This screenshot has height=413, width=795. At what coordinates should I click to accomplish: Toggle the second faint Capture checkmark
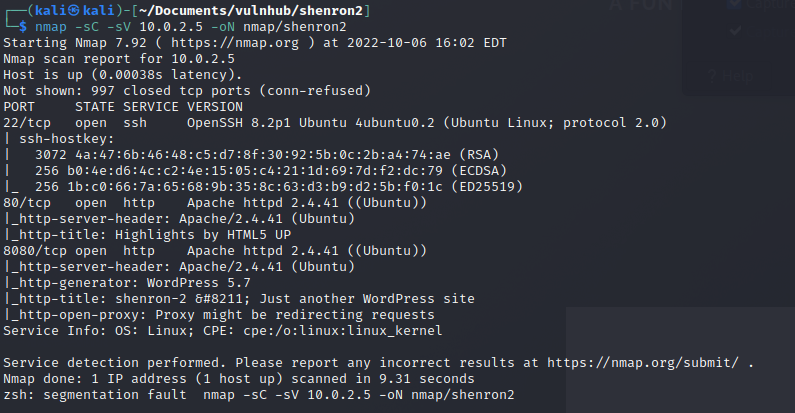click(735, 31)
